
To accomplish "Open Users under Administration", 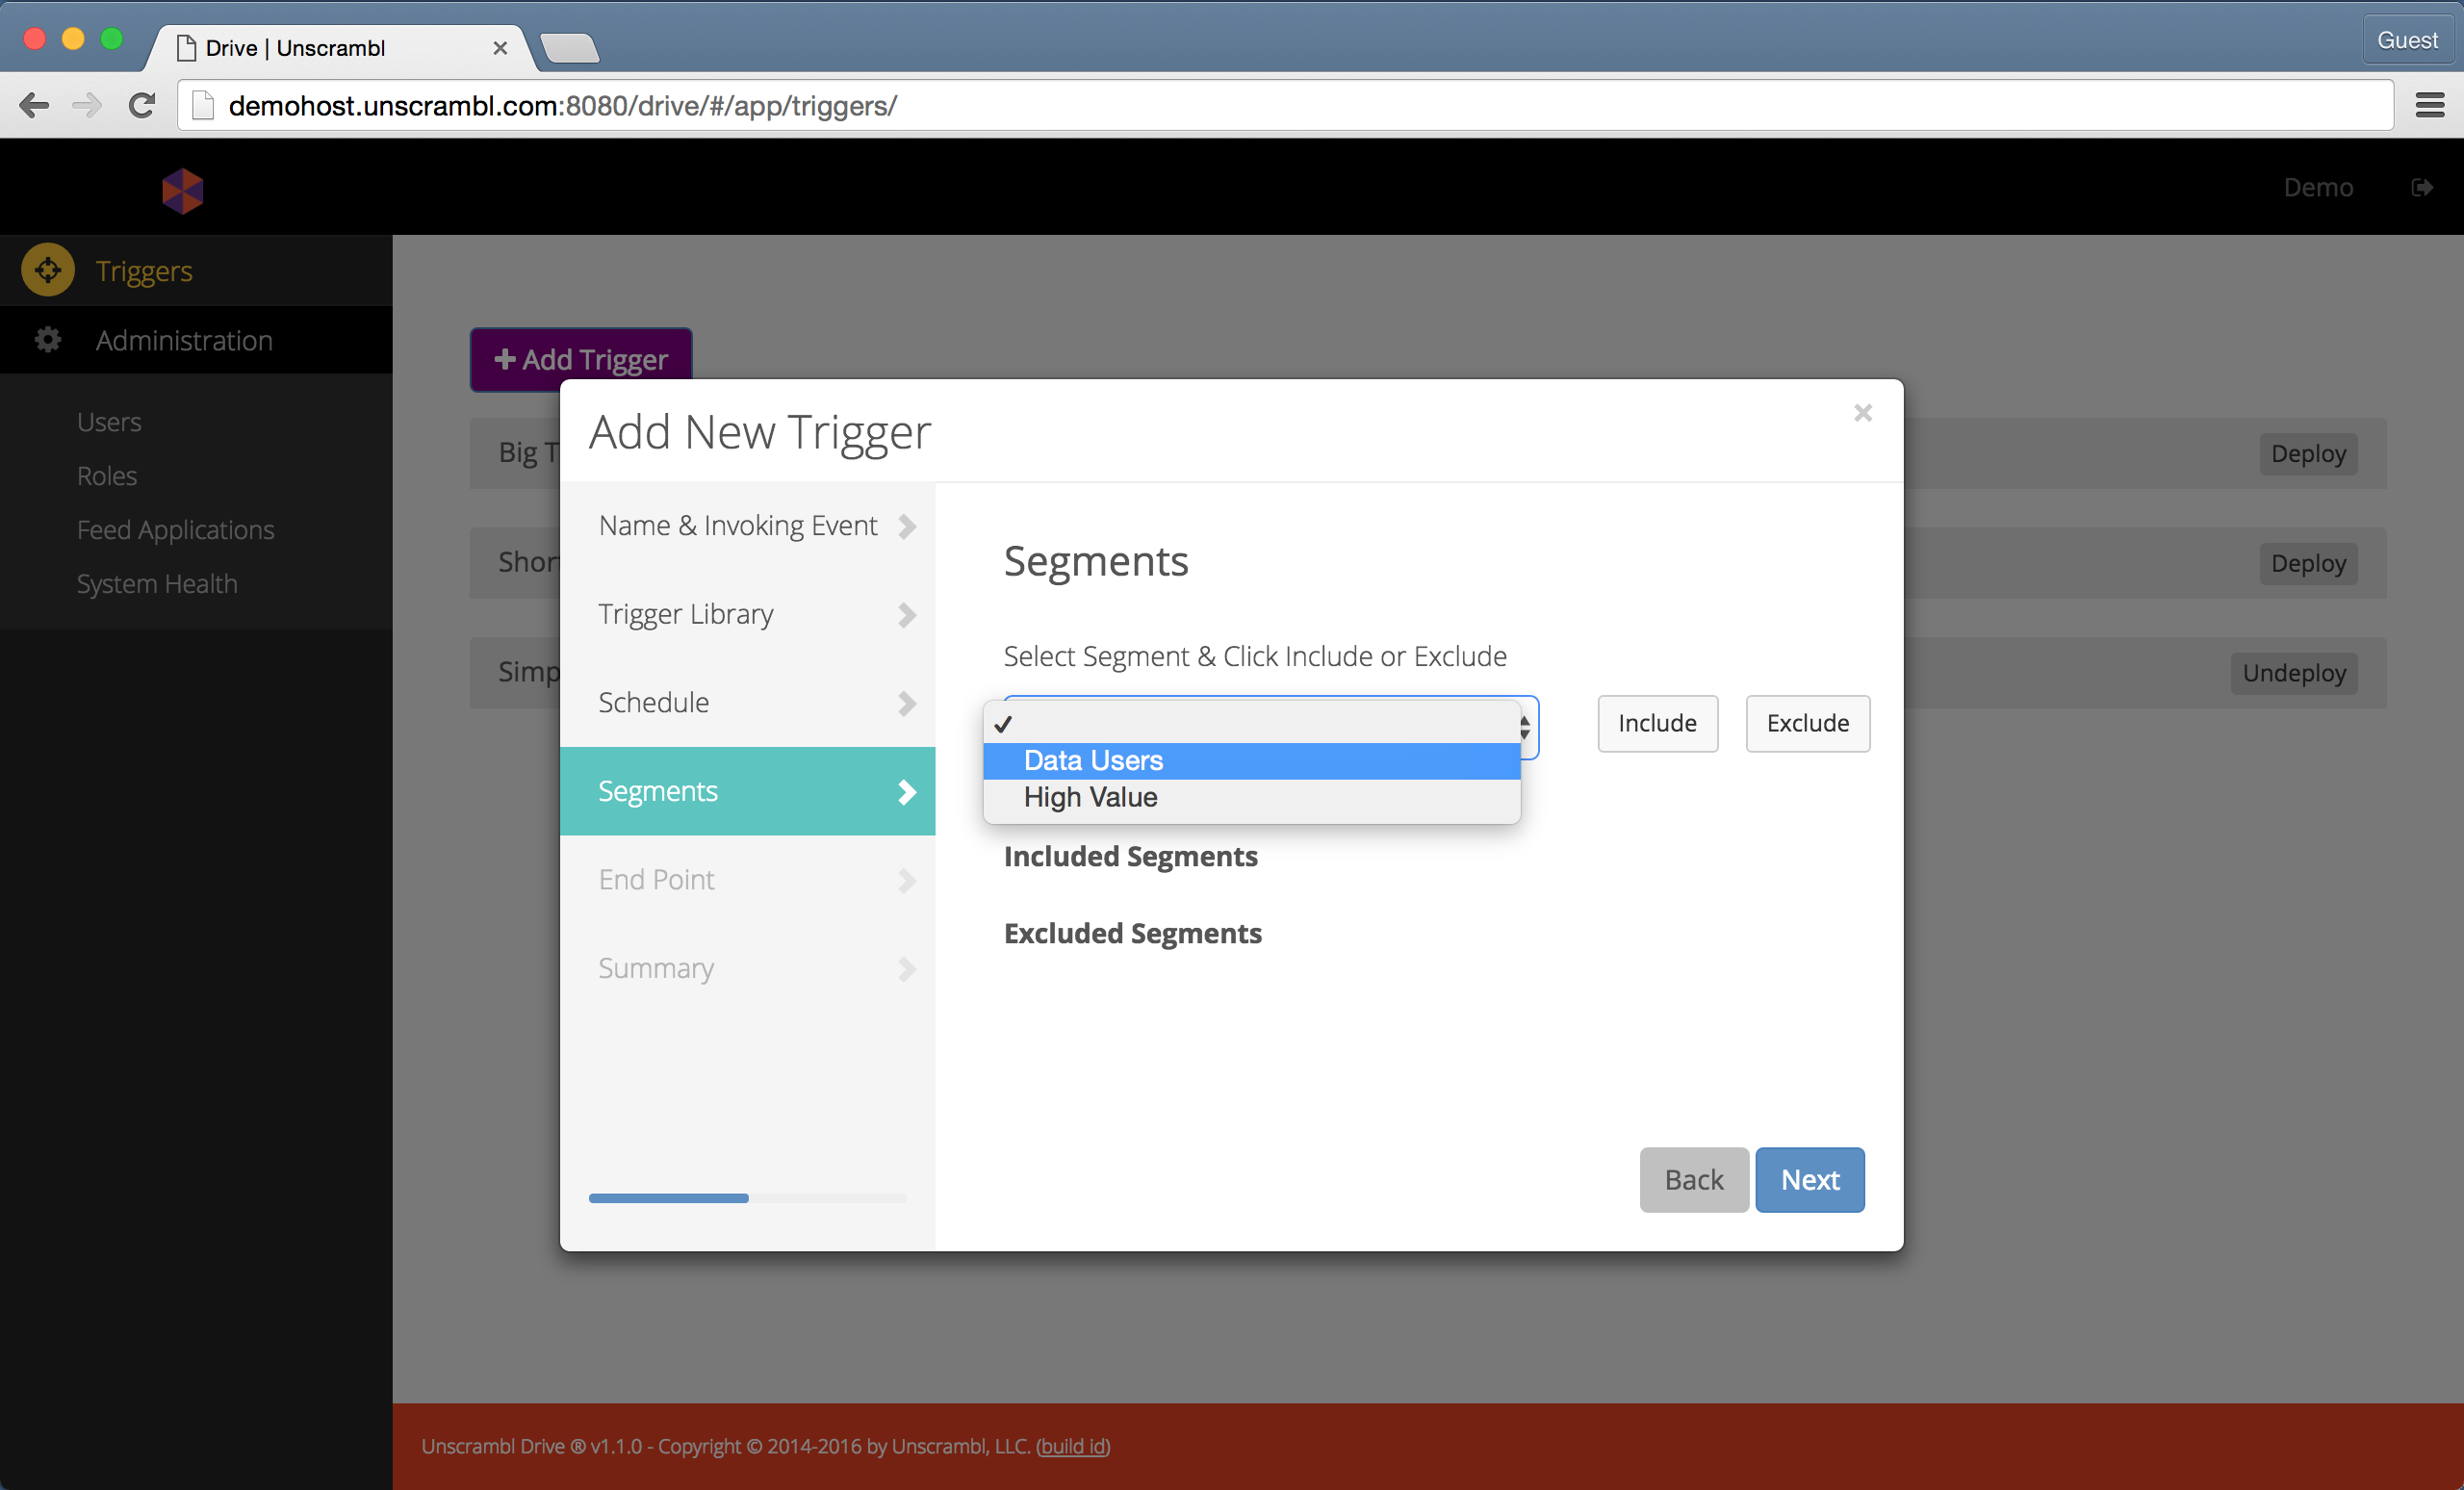I will pyautogui.click(x=109, y=422).
